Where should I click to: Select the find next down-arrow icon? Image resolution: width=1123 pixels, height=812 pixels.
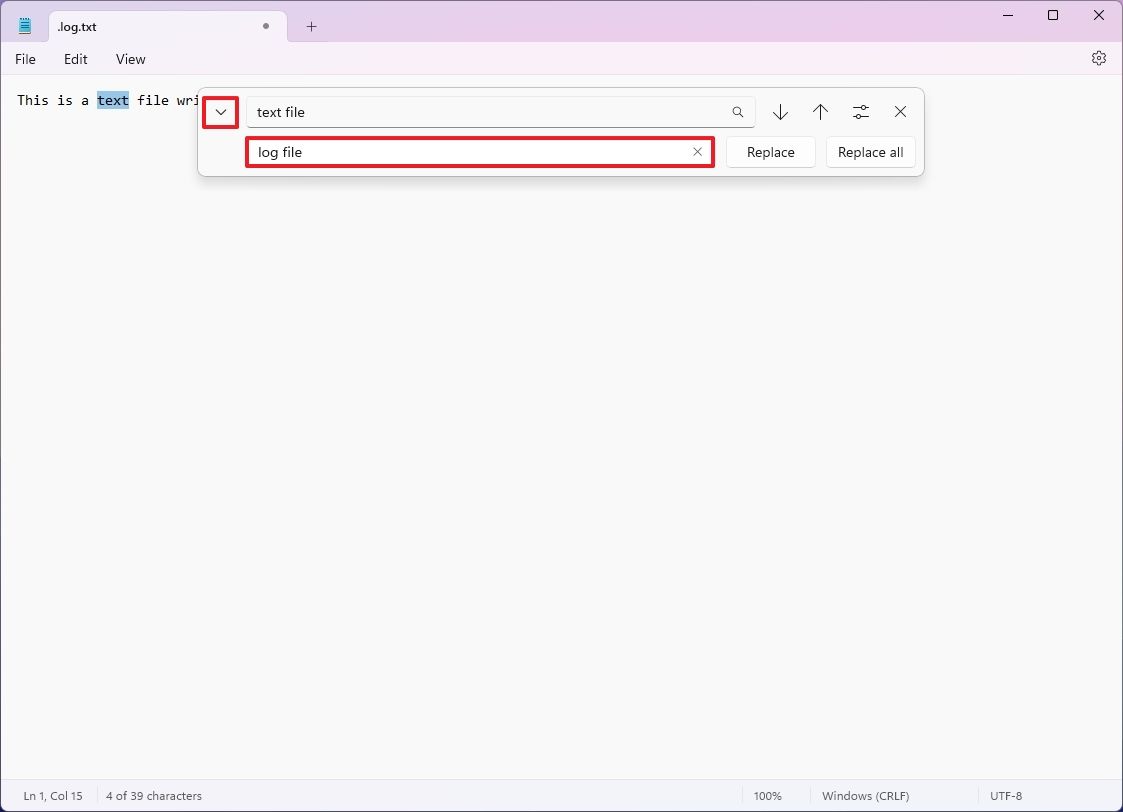(x=781, y=112)
